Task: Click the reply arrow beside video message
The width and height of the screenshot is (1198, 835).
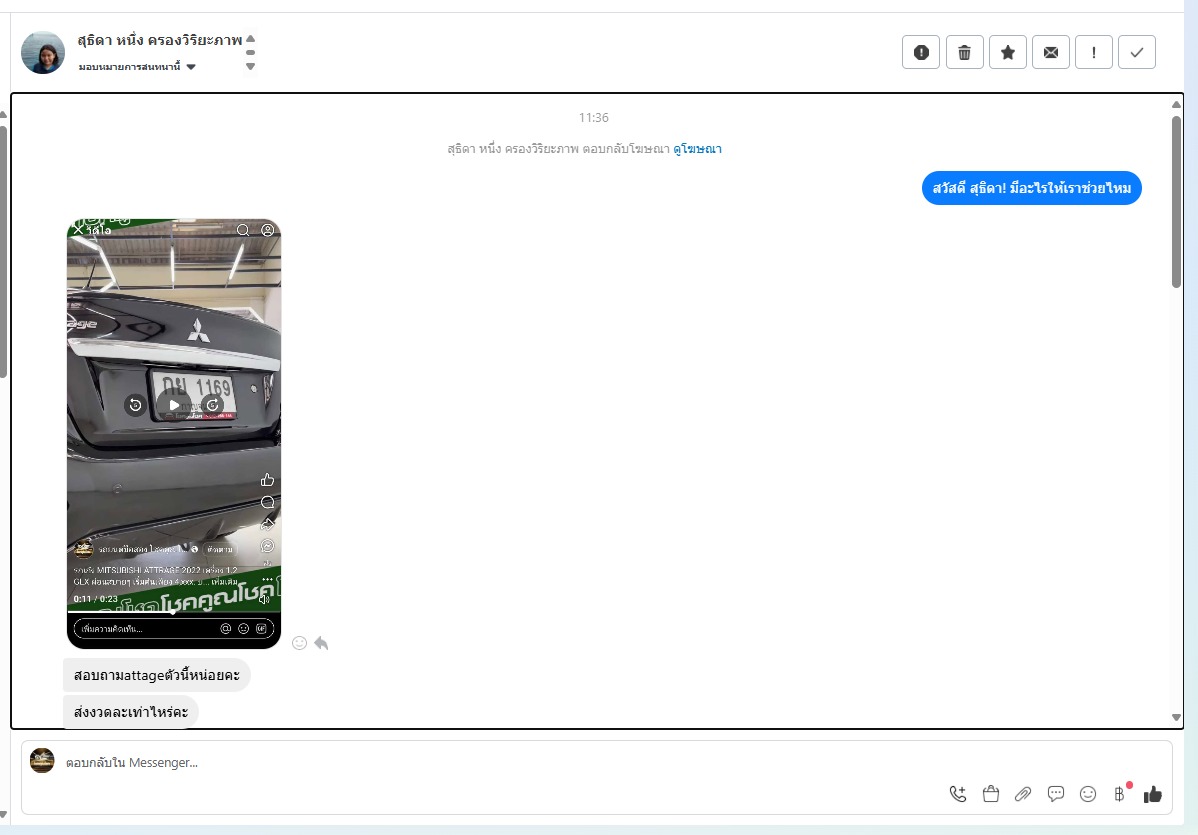Action: click(x=321, y=643)
